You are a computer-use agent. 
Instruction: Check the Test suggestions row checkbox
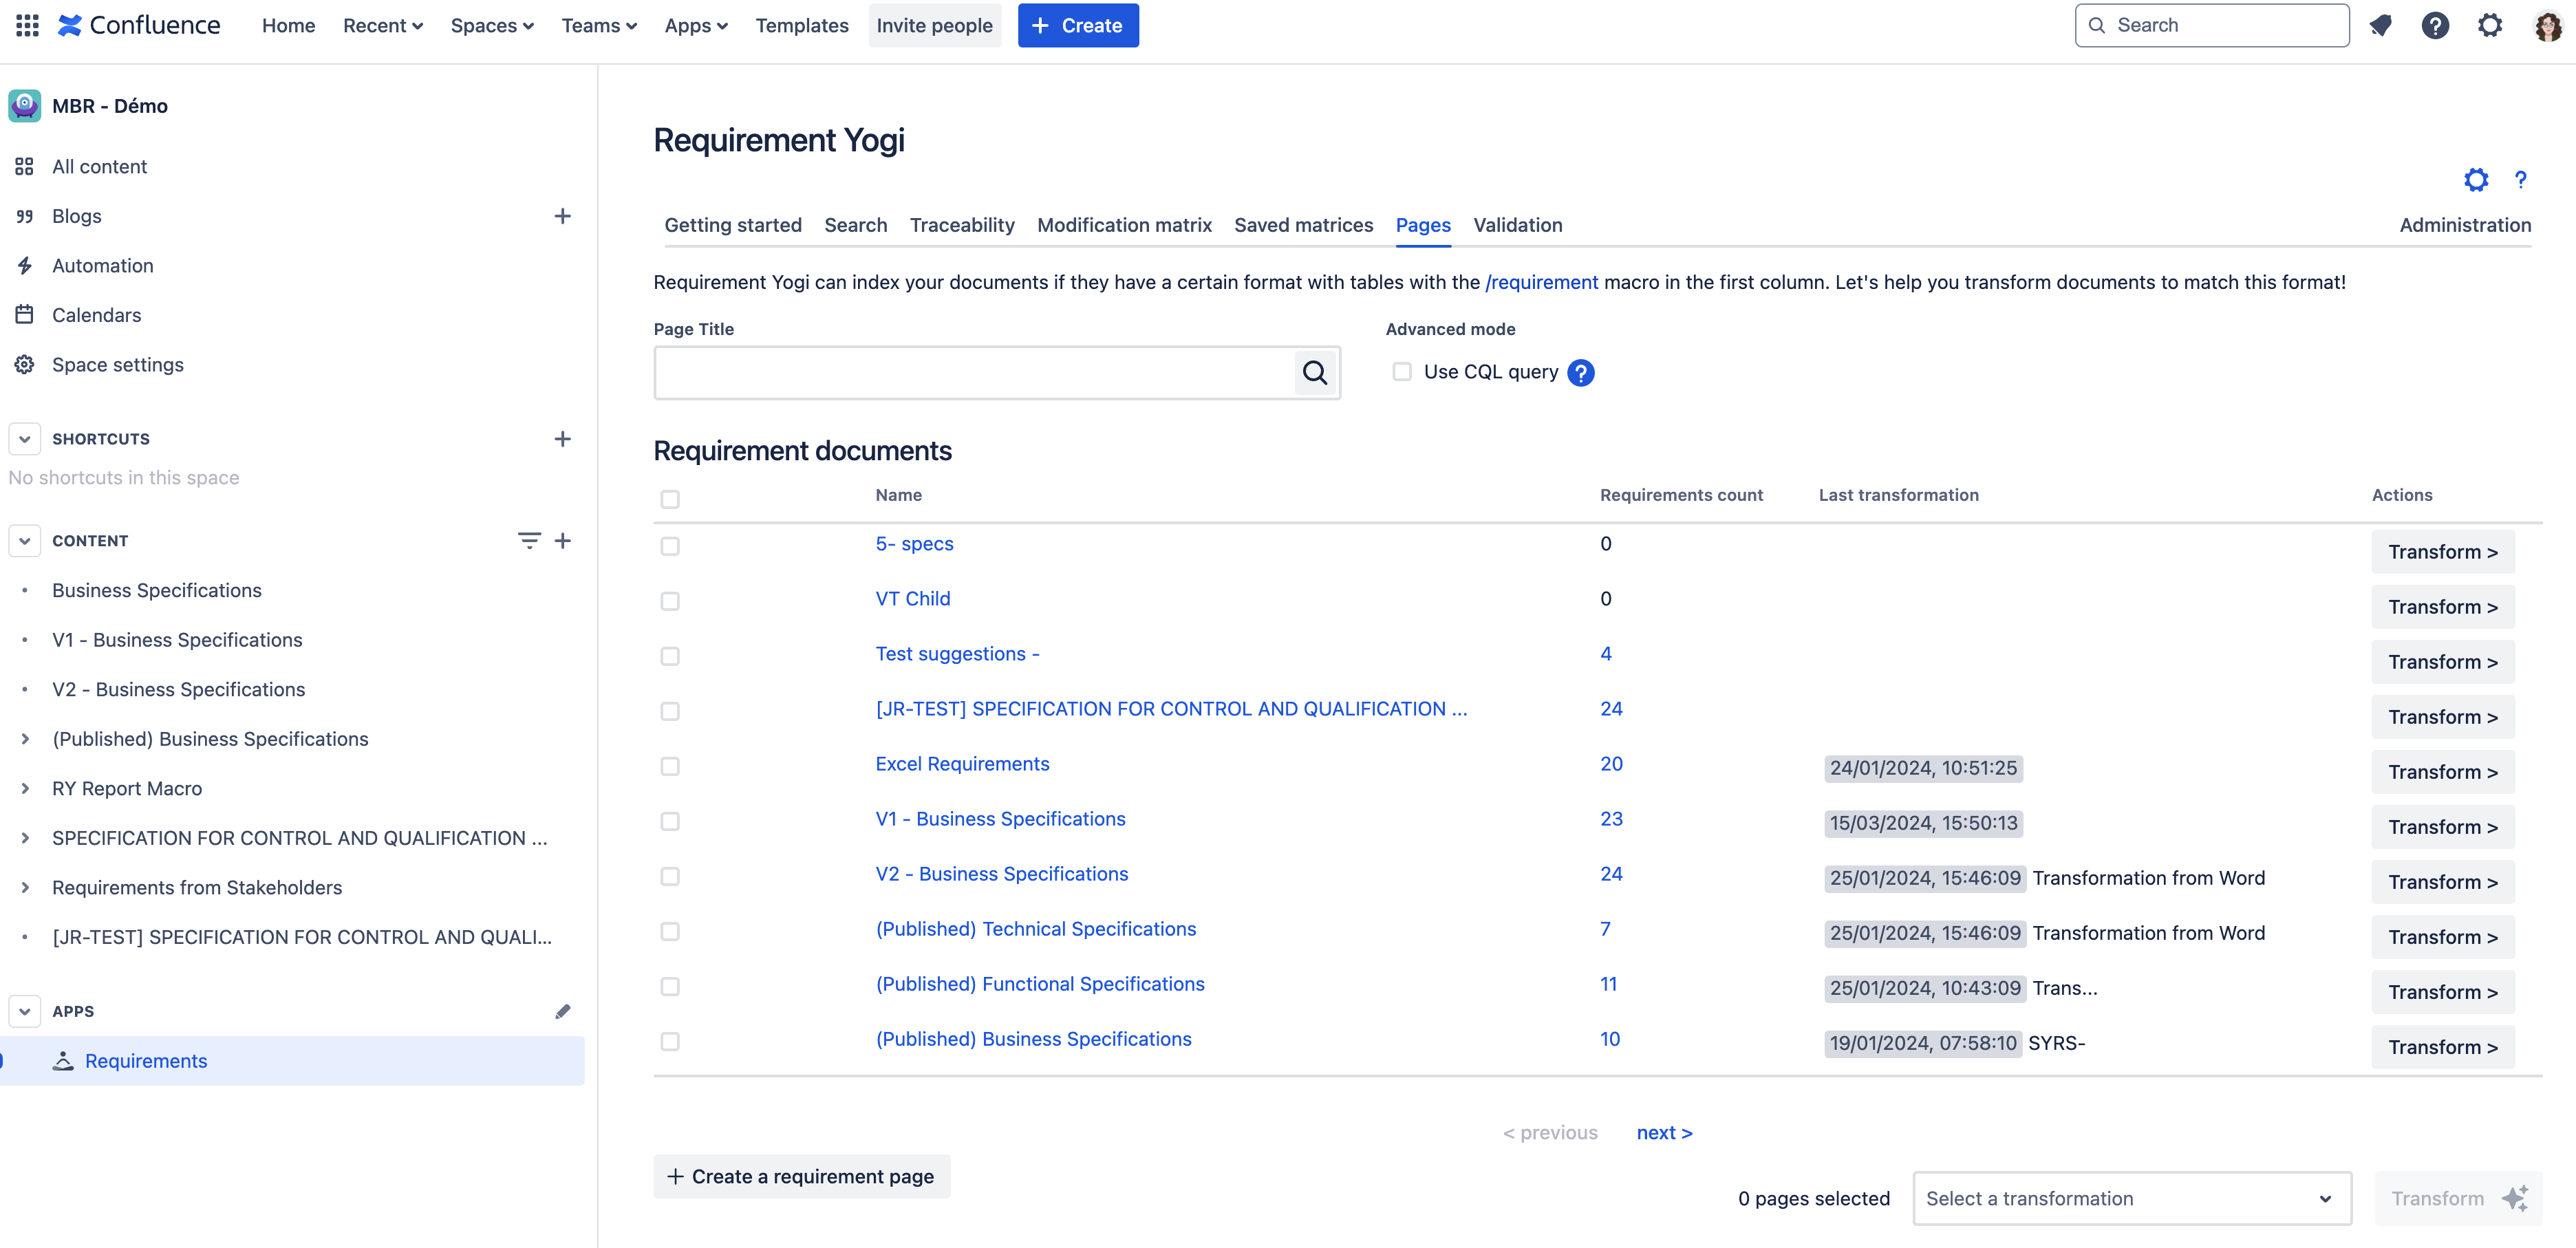point(669,656)
